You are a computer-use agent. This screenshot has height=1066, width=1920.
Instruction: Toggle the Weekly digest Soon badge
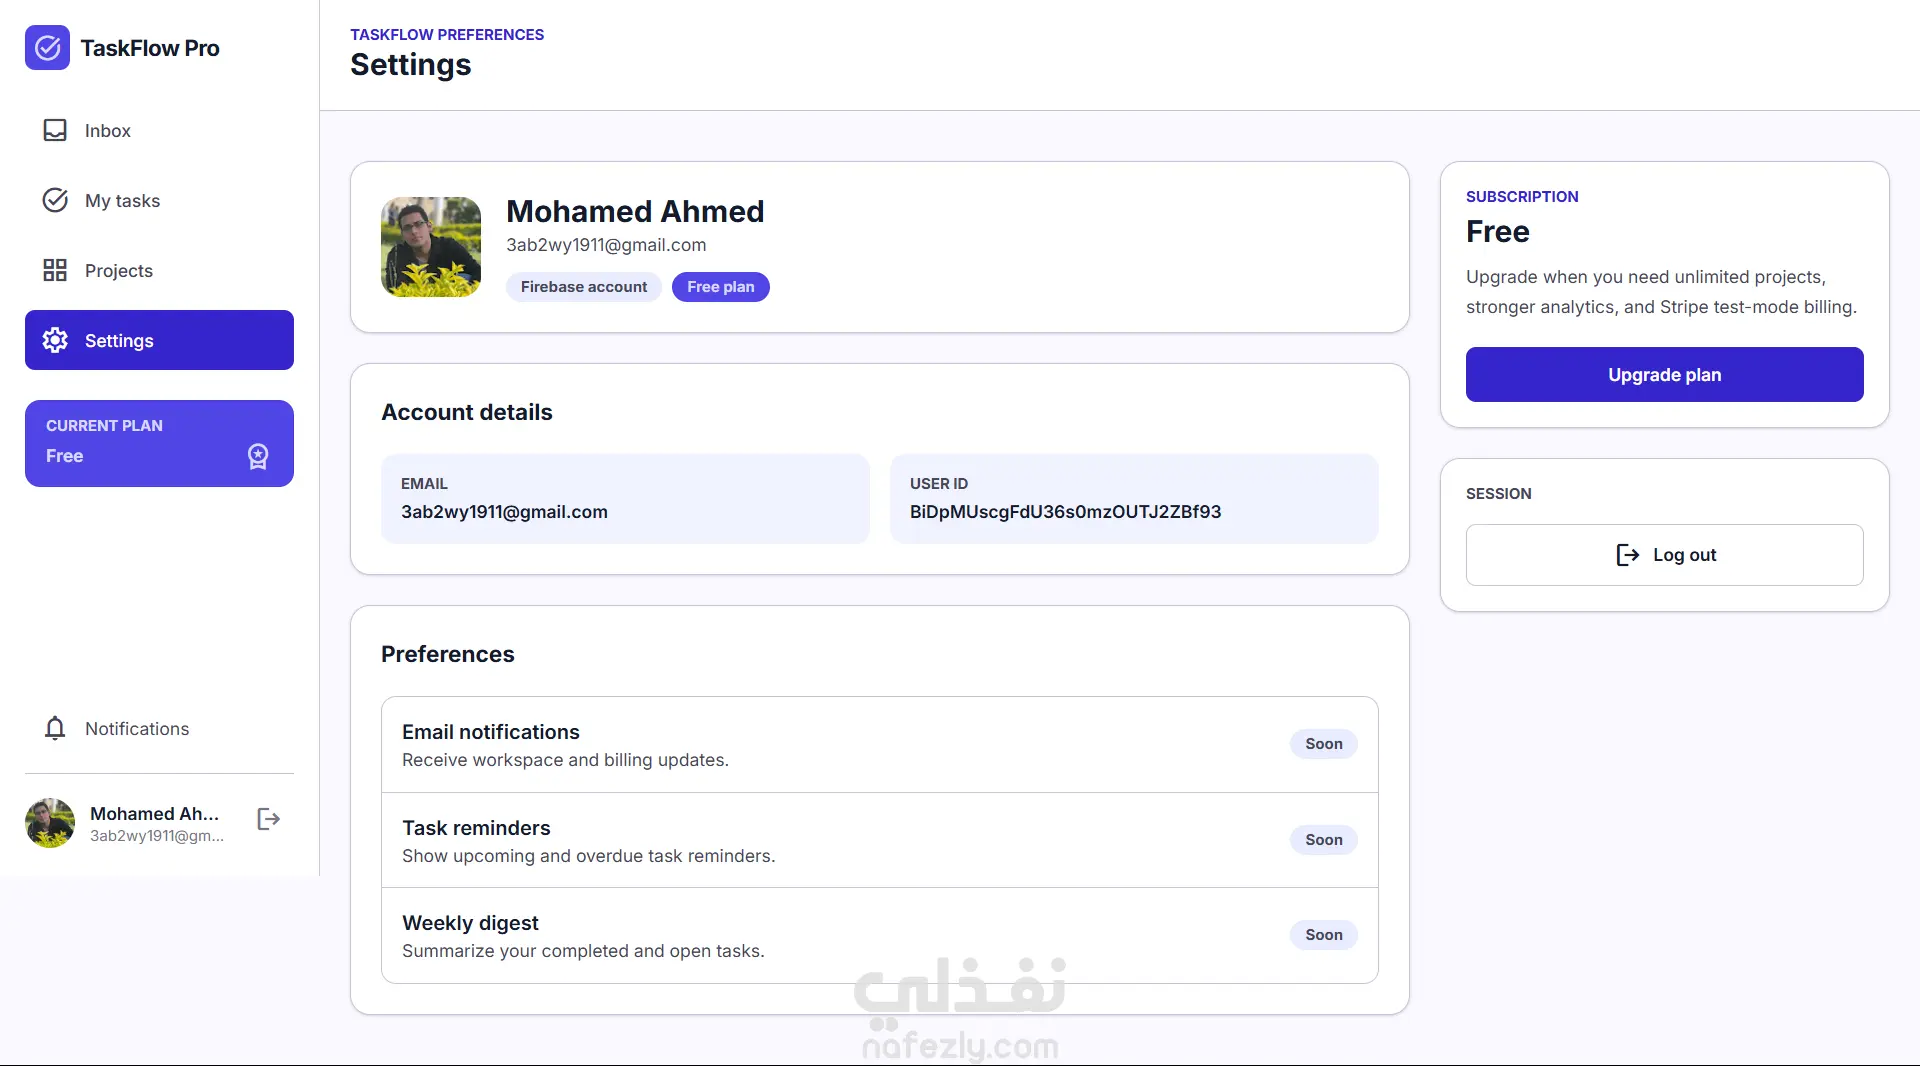[x=1323, y=935]
